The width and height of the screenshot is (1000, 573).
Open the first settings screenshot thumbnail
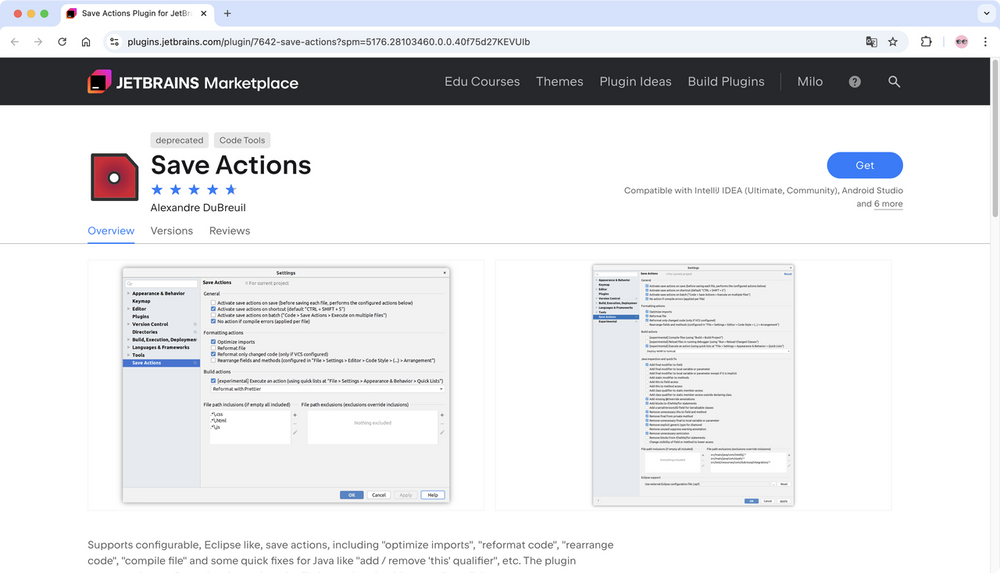click(x=286, y=385)
